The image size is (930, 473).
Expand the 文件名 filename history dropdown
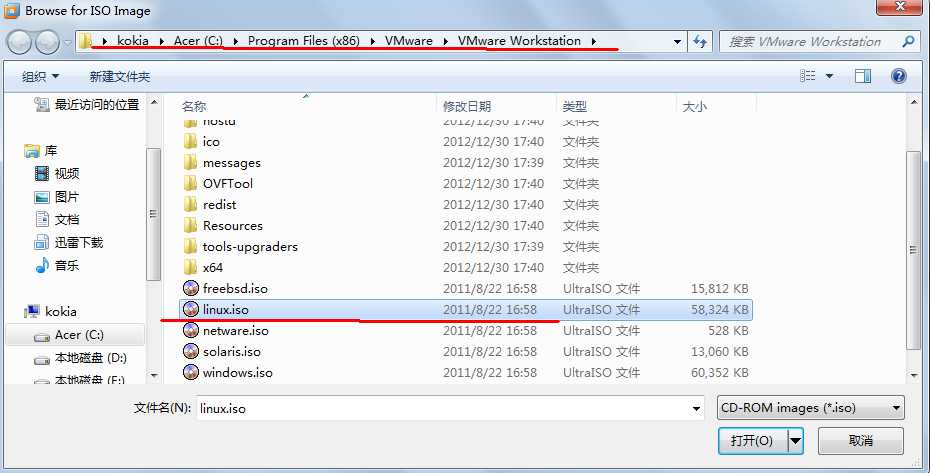(x=696, y=408)
